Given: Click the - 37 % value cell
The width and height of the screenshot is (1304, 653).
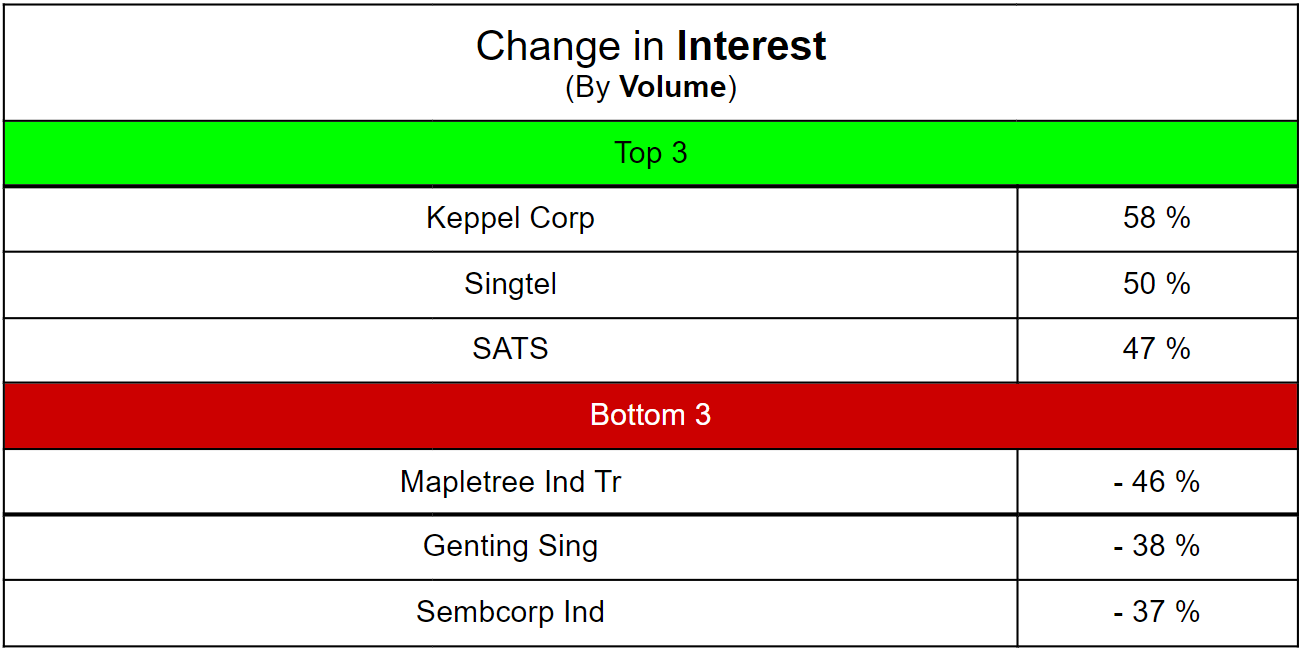Looking at the screenshot, I should [x=1158, y=612].
